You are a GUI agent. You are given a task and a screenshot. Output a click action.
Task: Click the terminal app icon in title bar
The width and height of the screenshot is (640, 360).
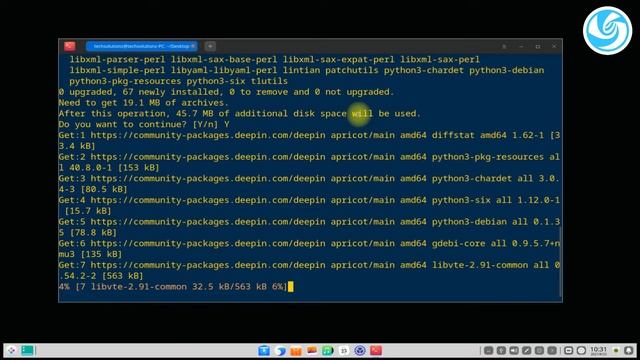(x=70, y=46)
